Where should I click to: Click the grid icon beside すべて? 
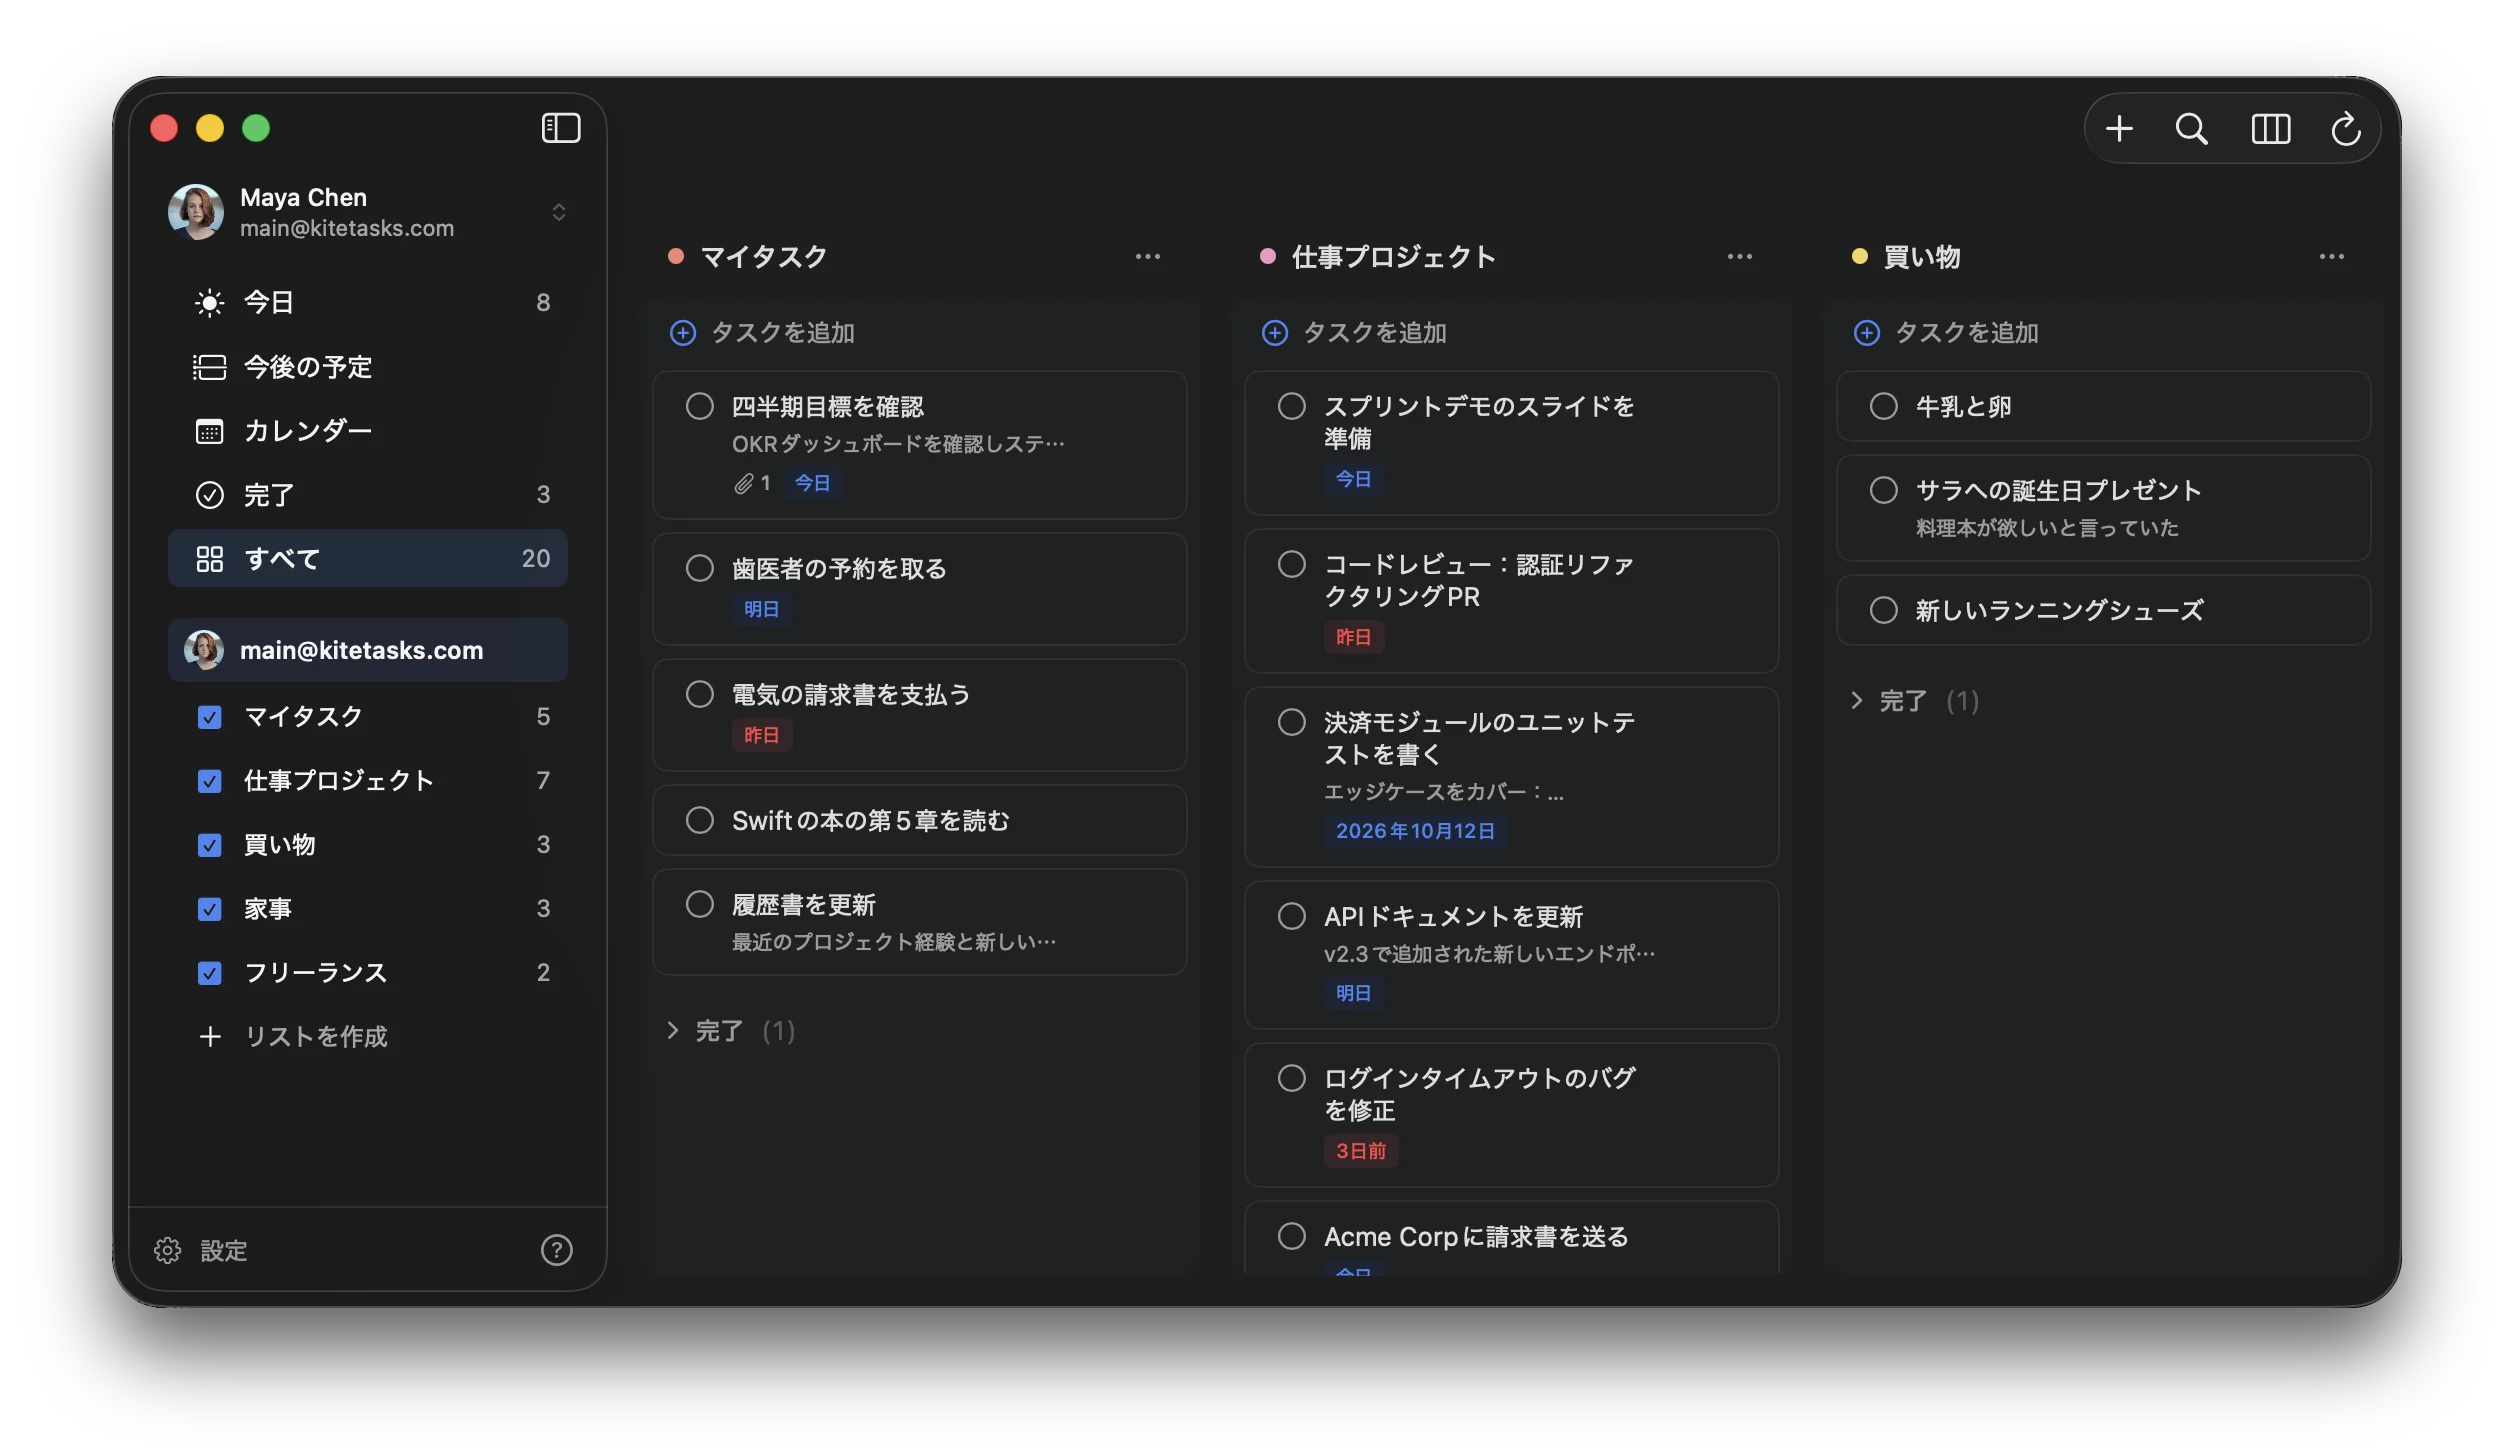pos(209,559)
